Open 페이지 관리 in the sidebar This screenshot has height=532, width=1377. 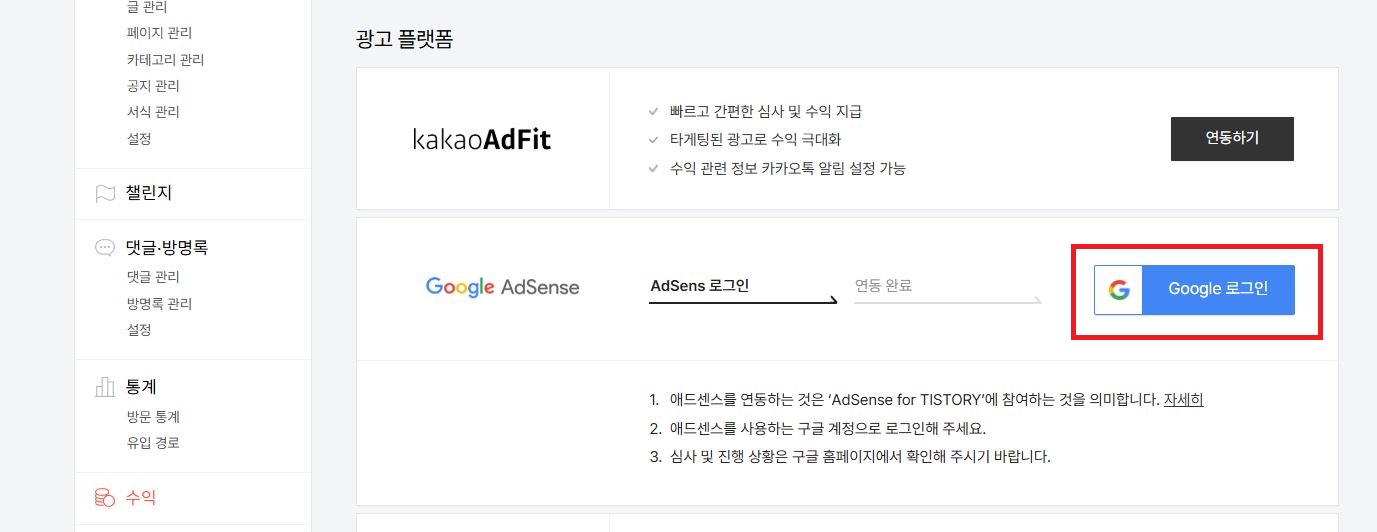159,33
